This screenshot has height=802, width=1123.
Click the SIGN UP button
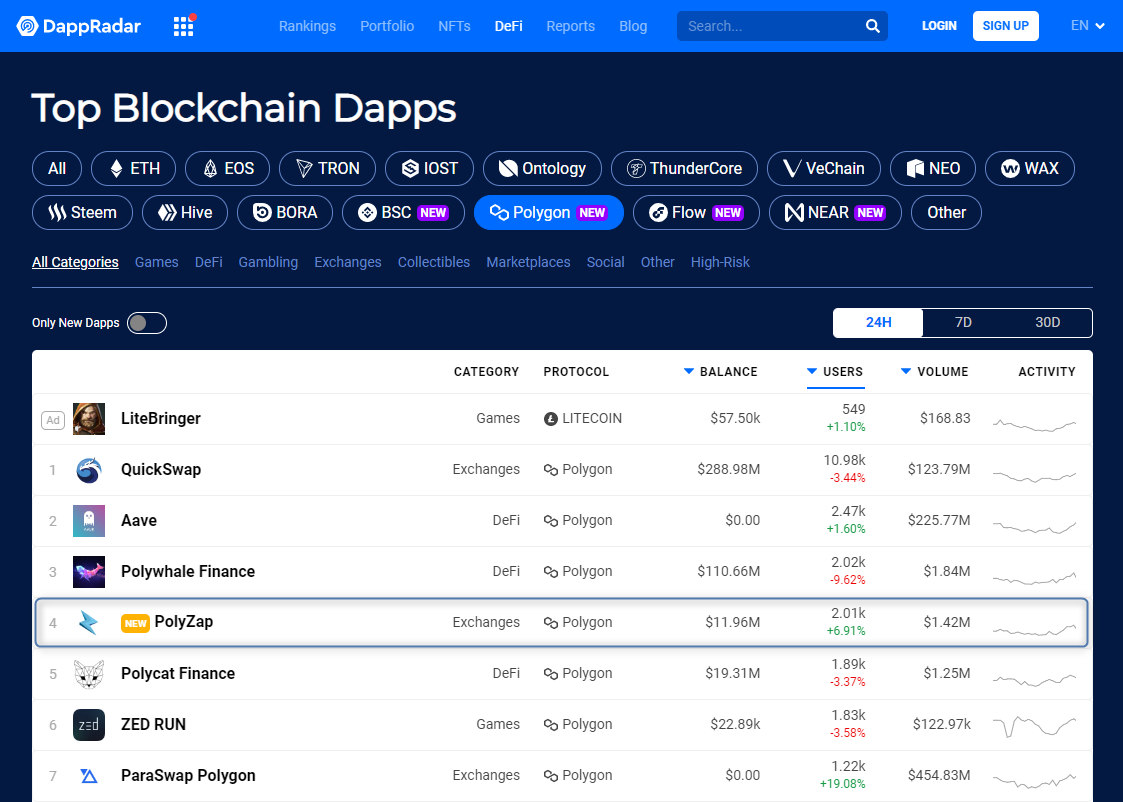coord(1006,26)
